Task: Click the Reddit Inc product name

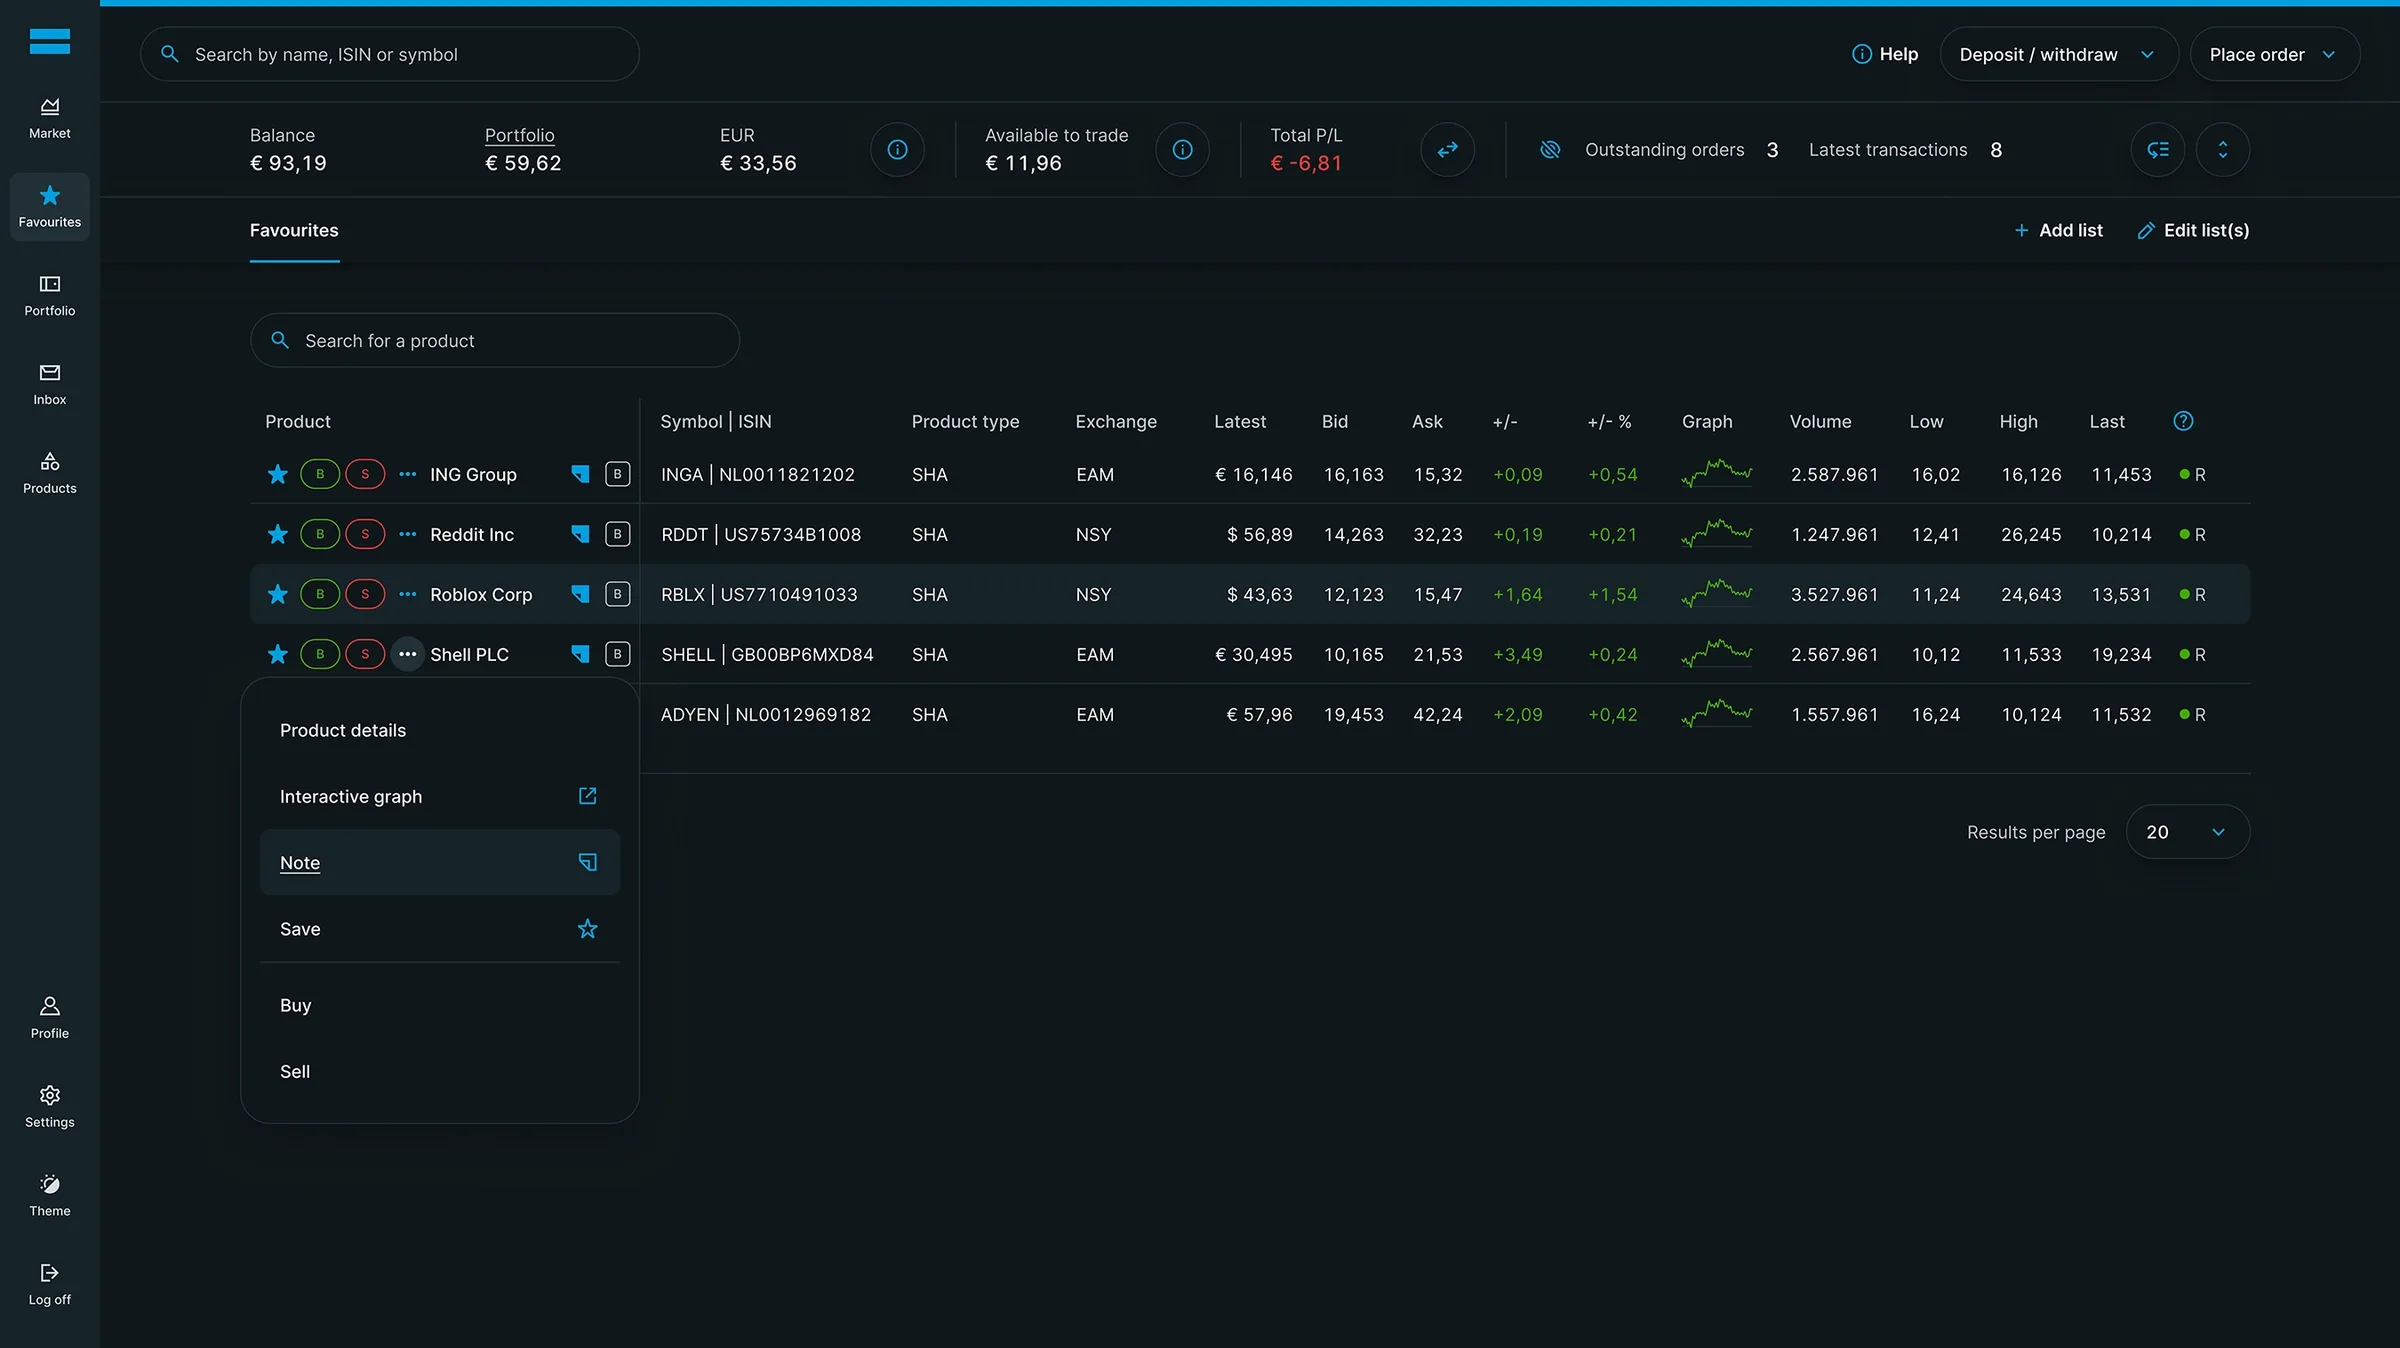Action: (472, 534)
